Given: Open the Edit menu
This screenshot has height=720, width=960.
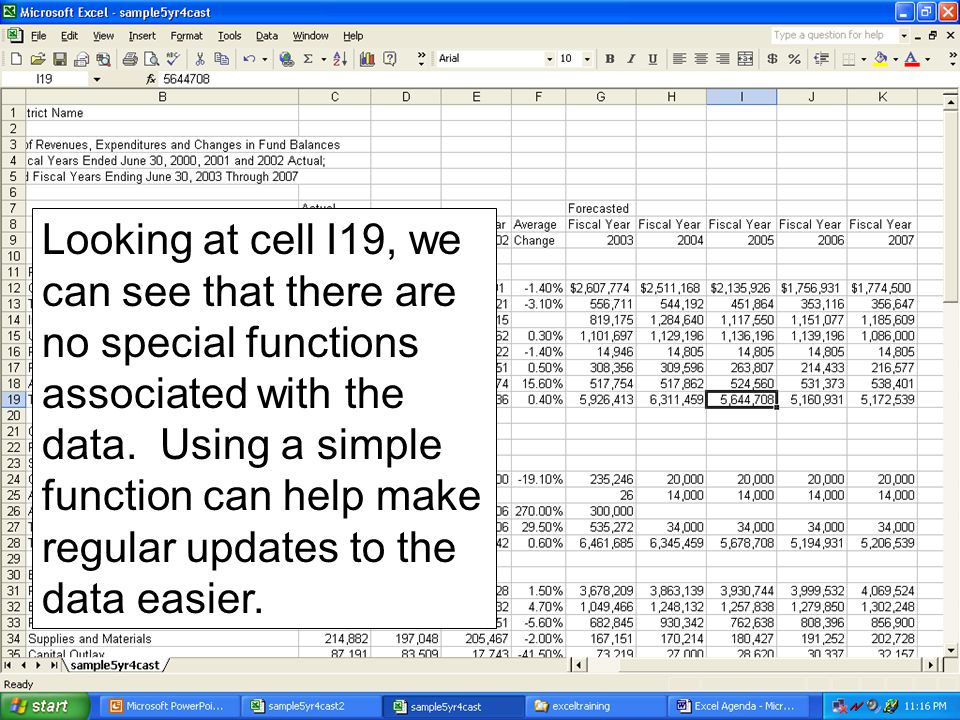Looking at the screenshot, I should [69, 36].
